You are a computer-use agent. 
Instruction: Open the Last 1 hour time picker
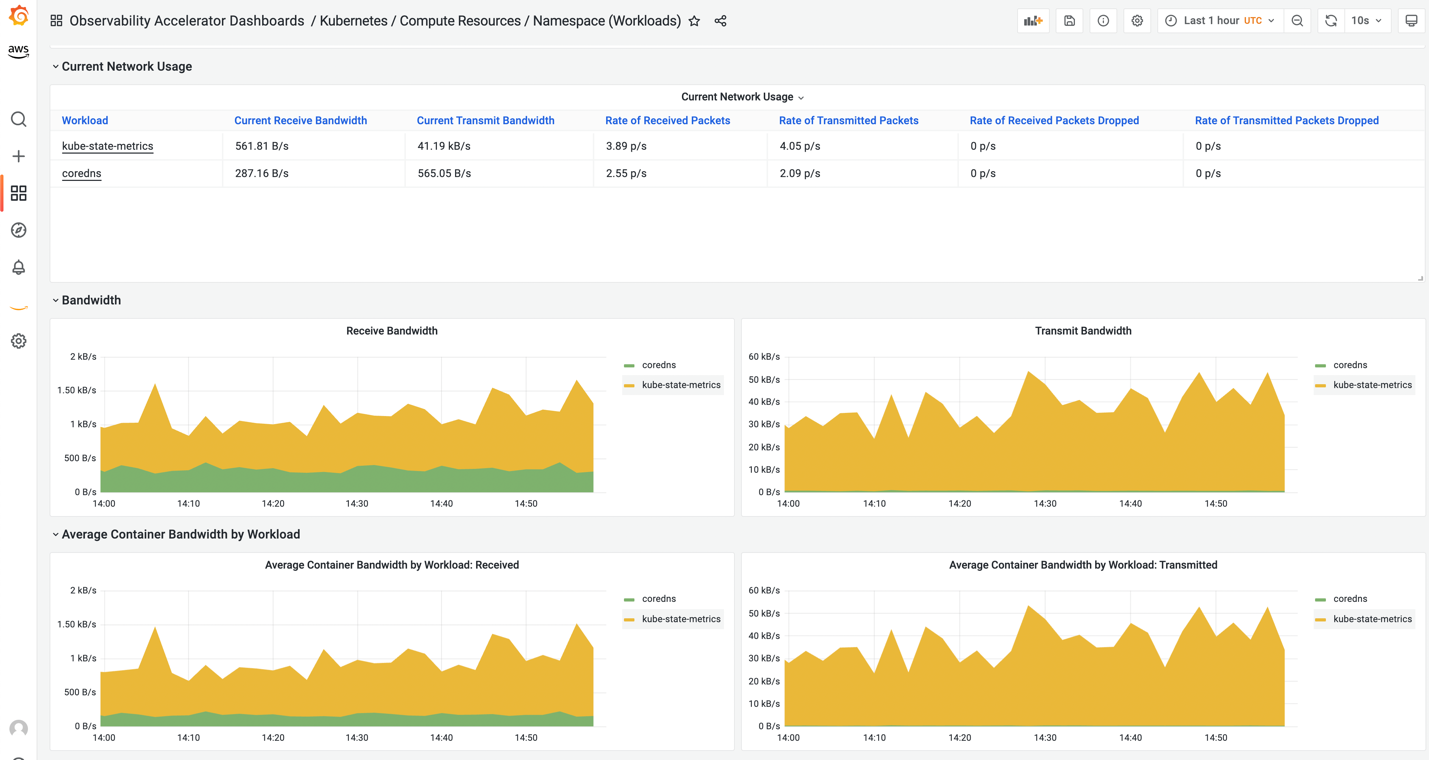(1220, 20)
